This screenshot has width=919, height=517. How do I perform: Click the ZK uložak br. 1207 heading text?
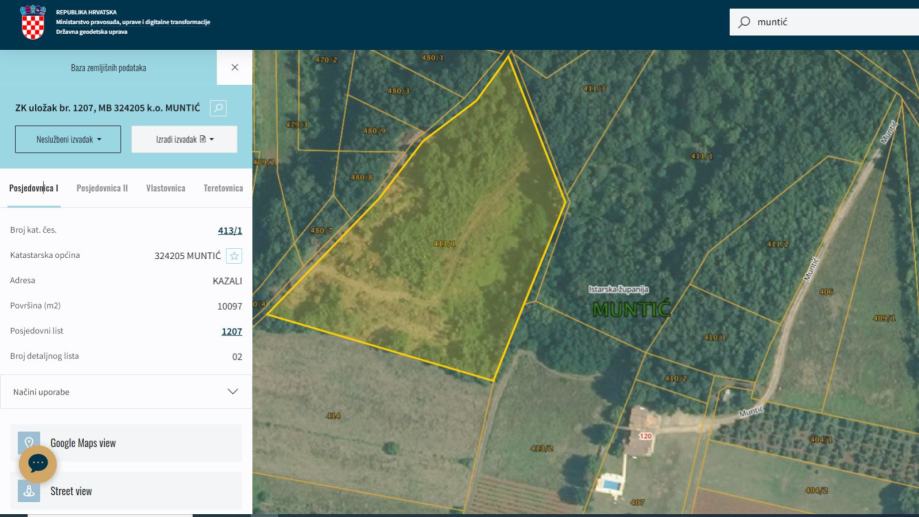click(x=108, y=108)
